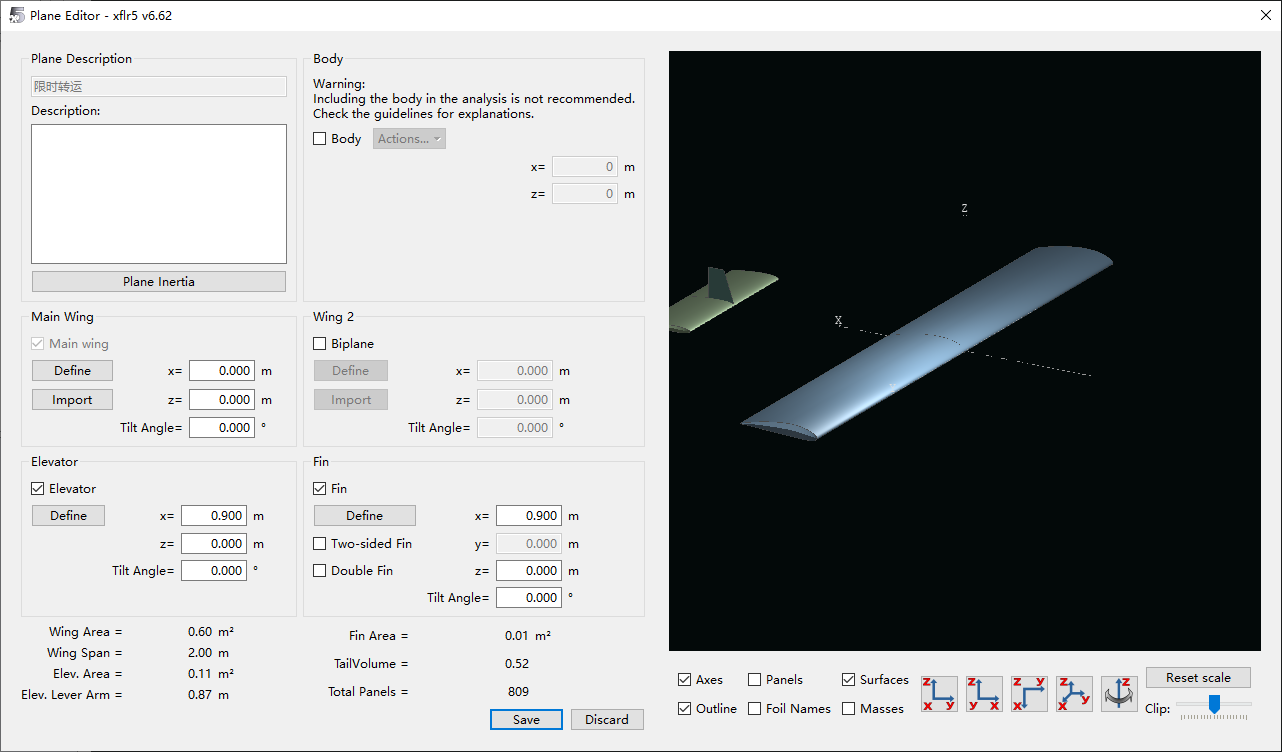The image size is (1282, 752).
Task: Edit the Elevator x position field
Action: (214, 516)
